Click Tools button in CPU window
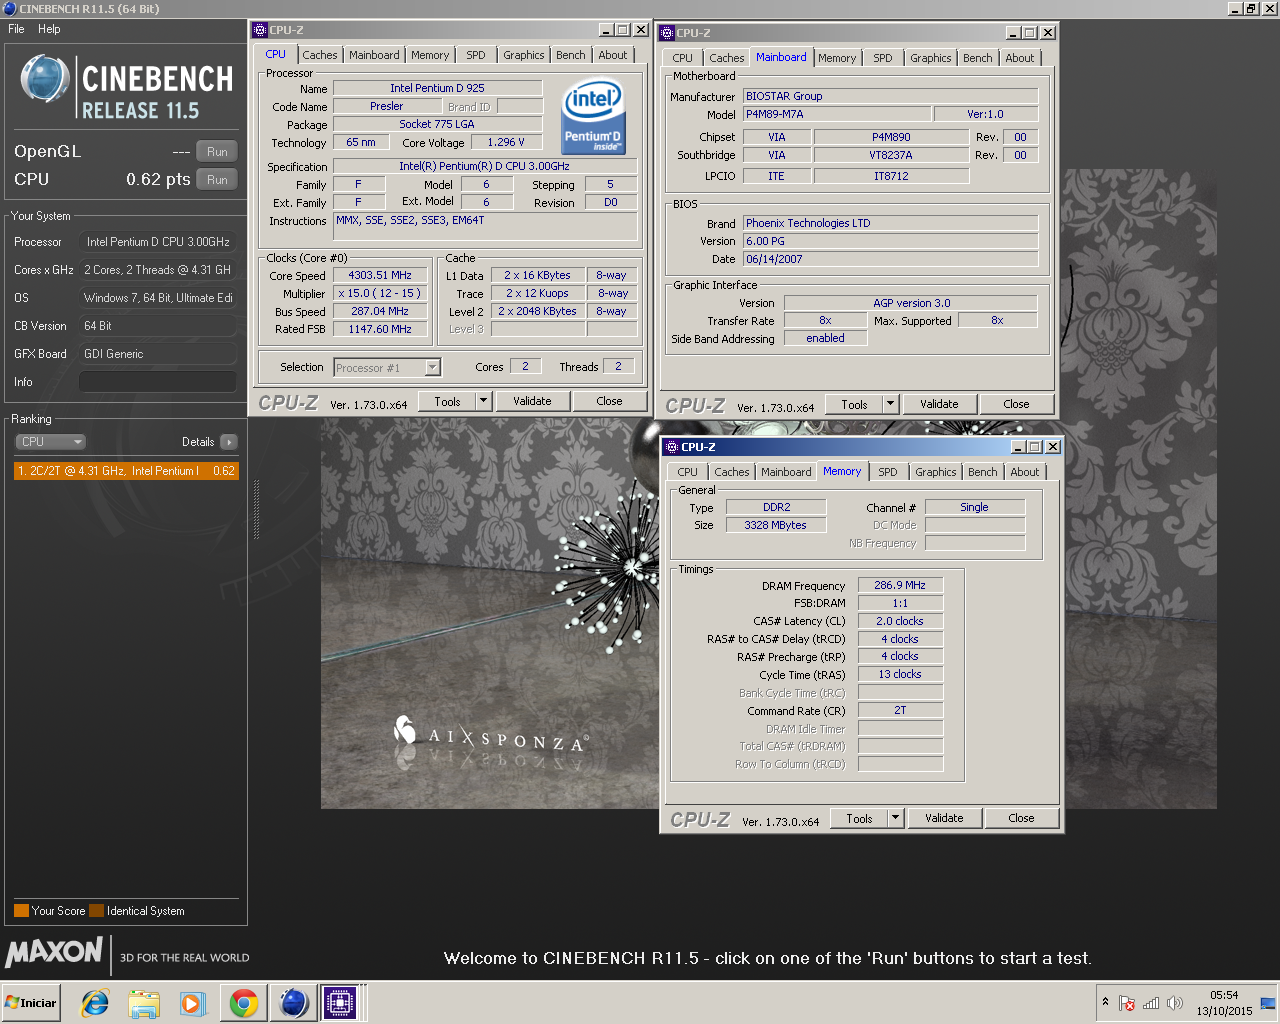 click(x=447, y=401)
